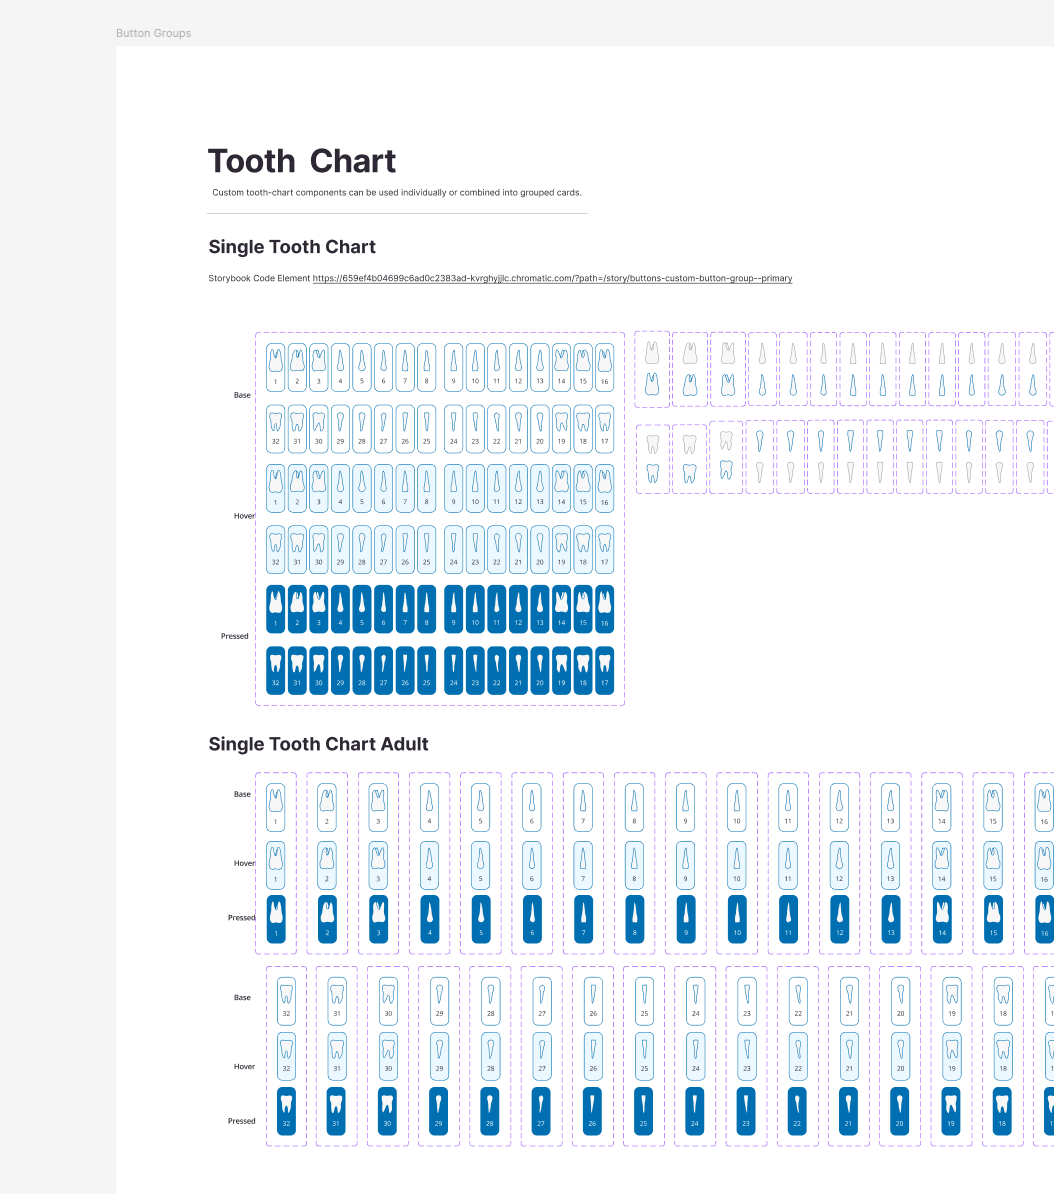Open the Storybook chromatic.com link

(x=552, y=279)
